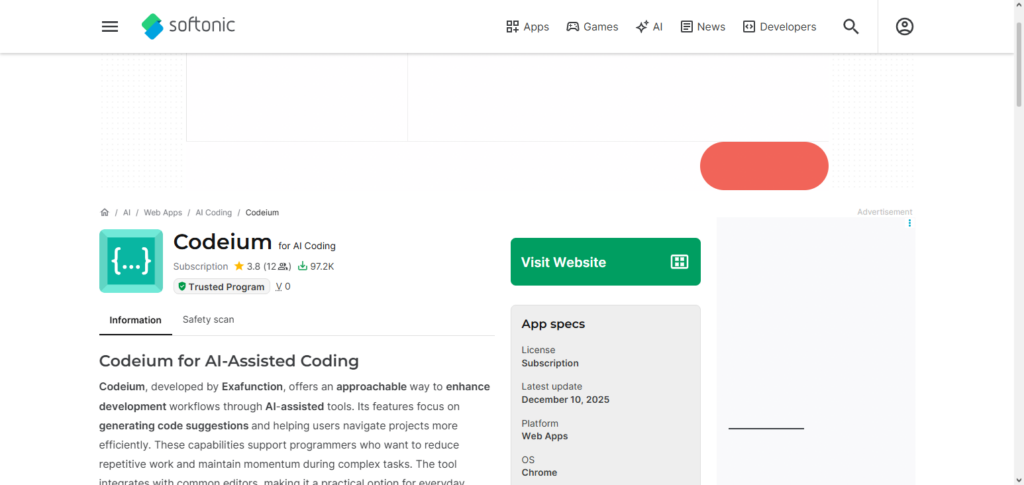Screen dimensions: 1024x485
Task: Click the Visit Website button
Action: tap(605, 262)
